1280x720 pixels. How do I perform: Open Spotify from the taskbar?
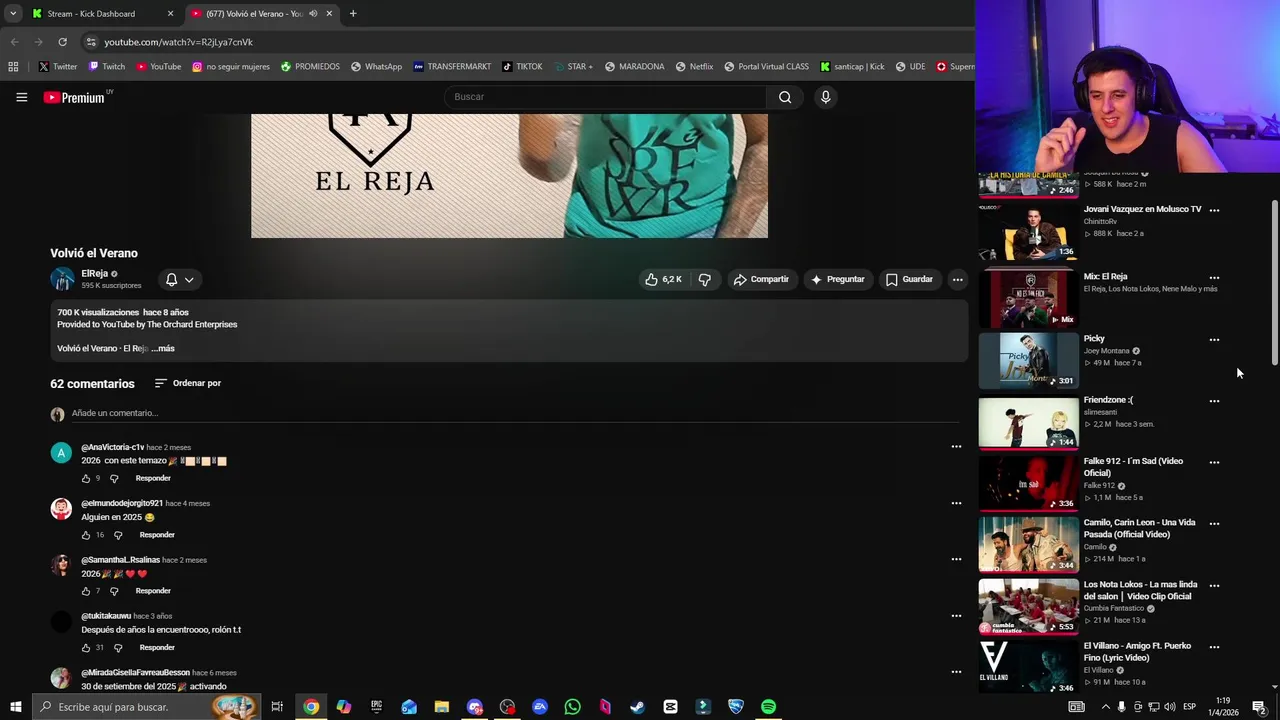pyautogui.click(x=768, y=707)
